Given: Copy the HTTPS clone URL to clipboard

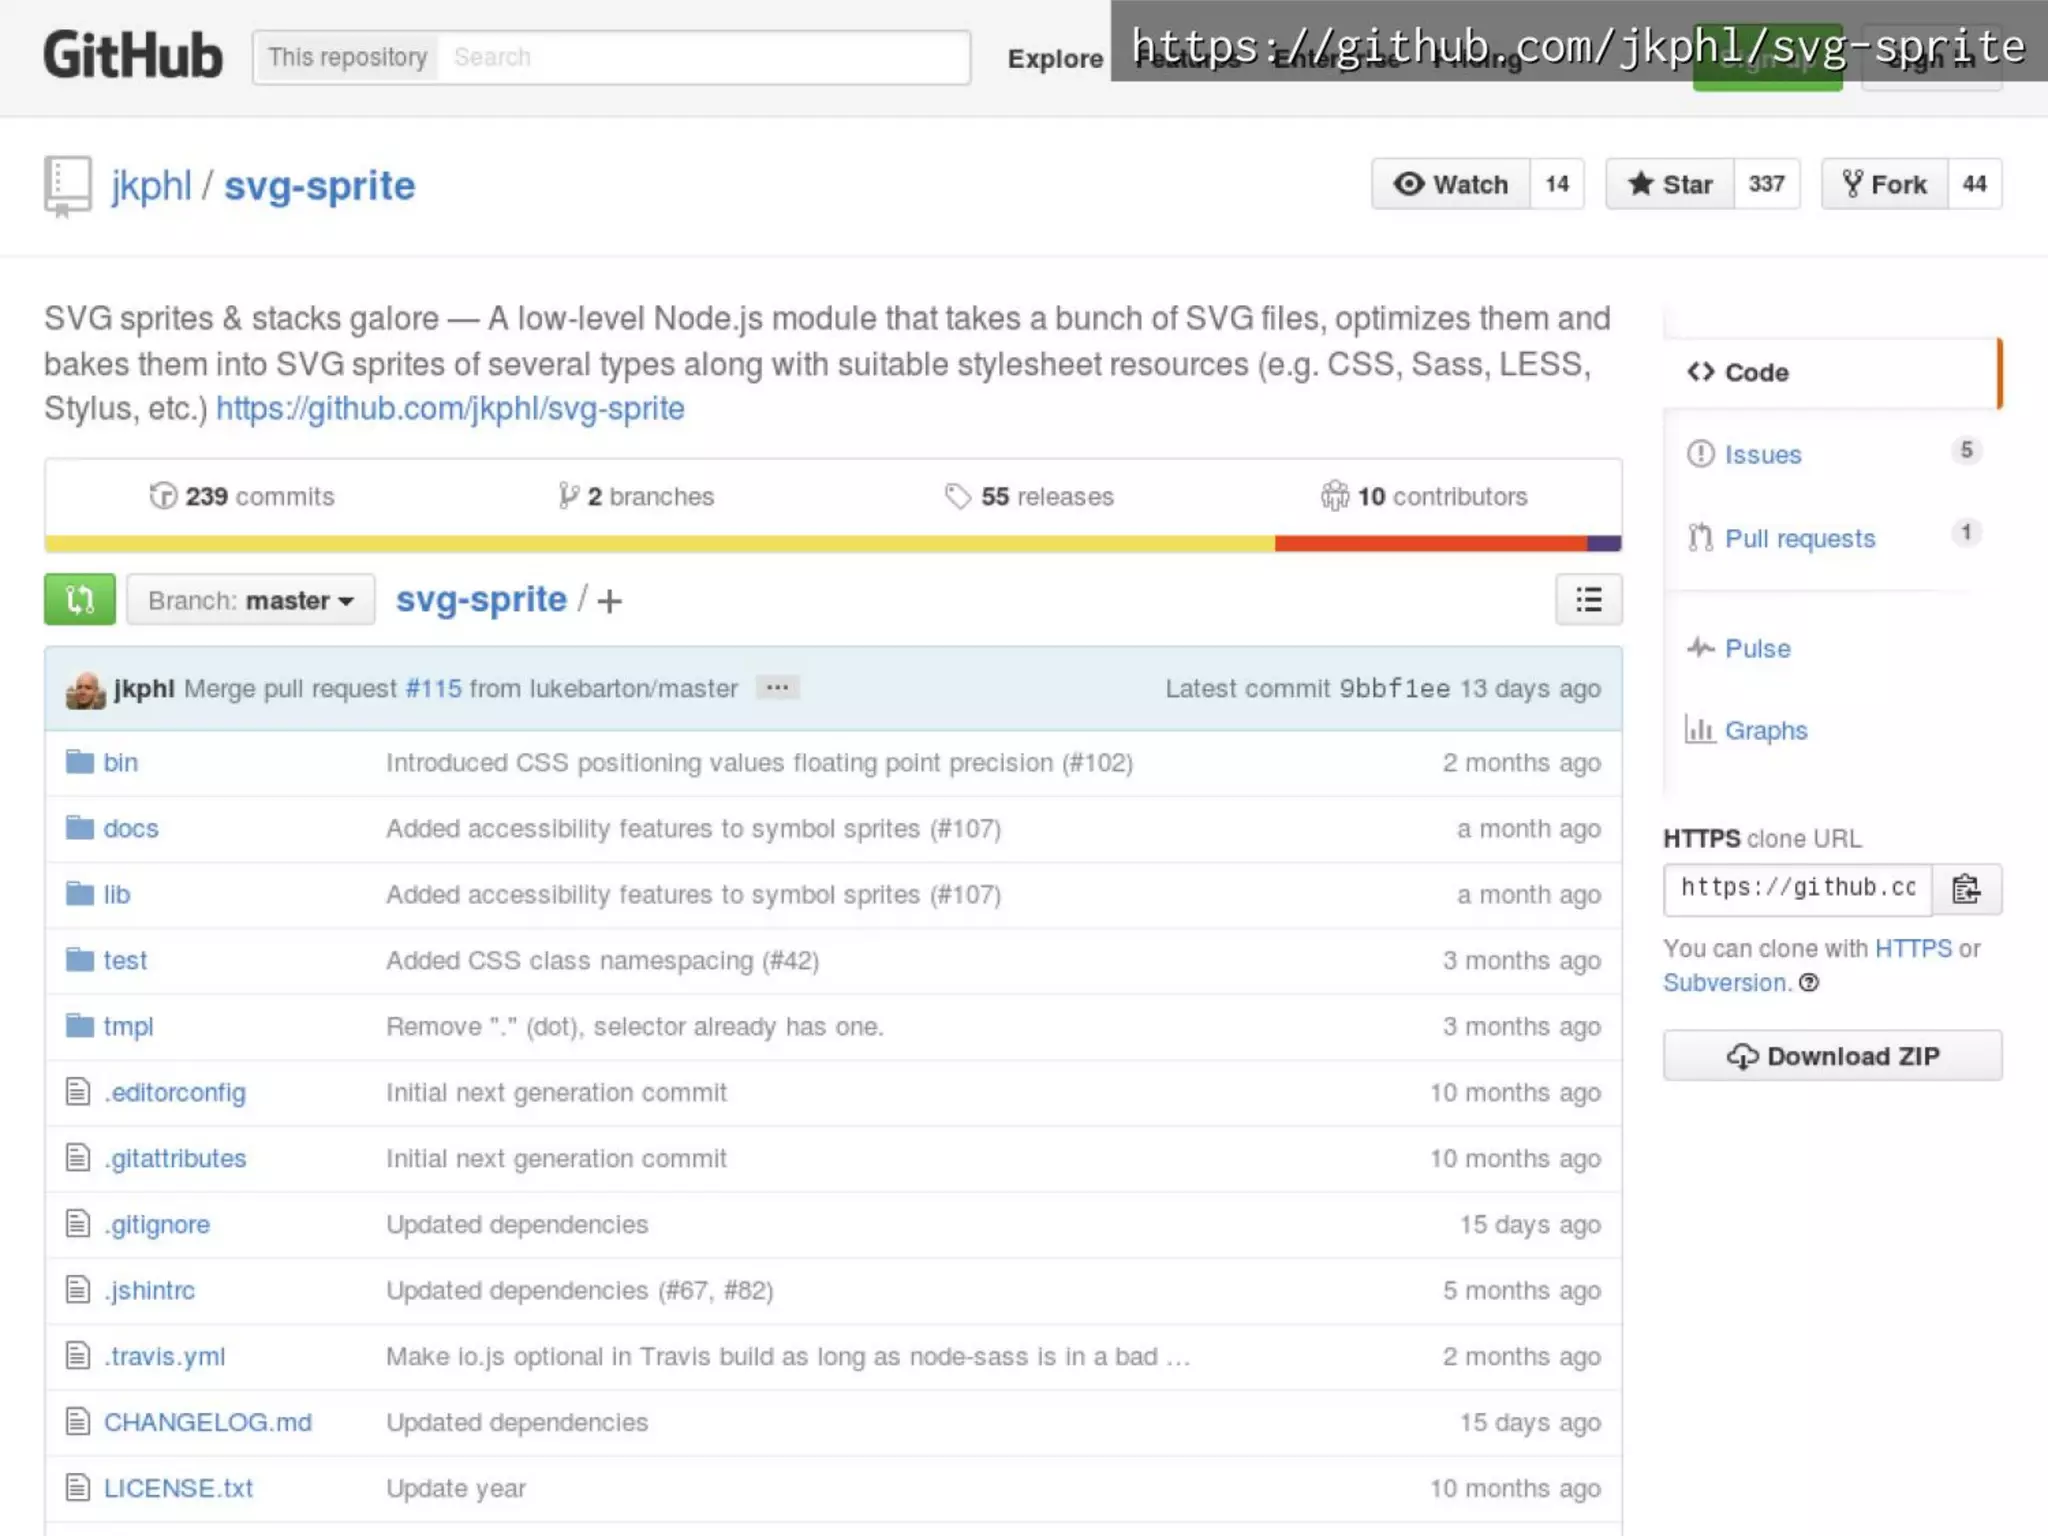Looking at the screenshot, I should pyautogui.click(x=1966, y=889).
